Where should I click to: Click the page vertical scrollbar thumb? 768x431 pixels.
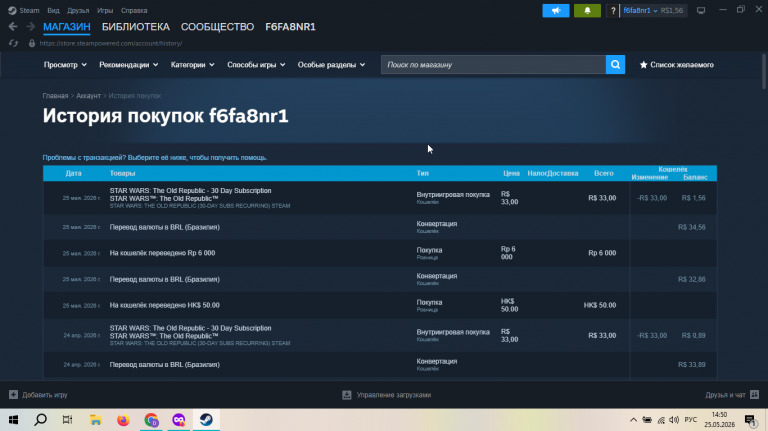(x=764, y=71)
